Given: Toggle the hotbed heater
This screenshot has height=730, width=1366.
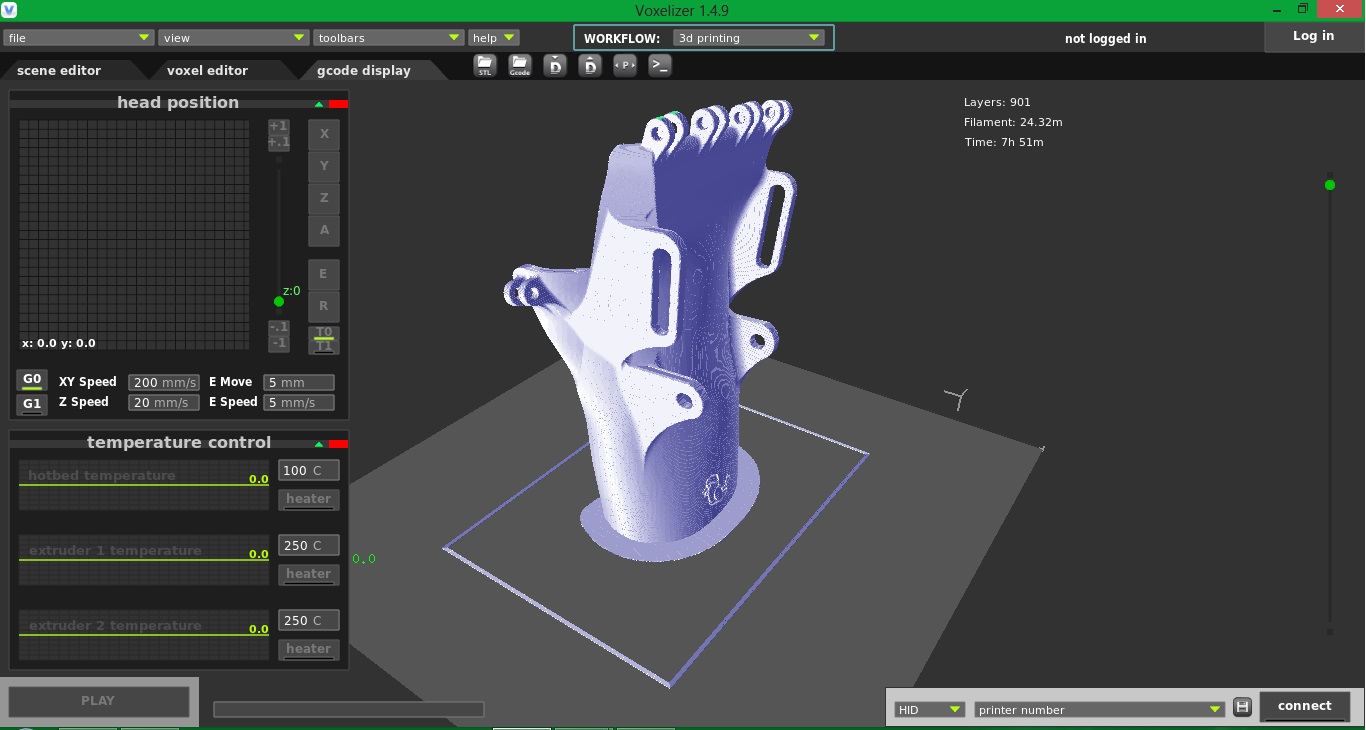Looking at the screenshot, I should 308,500.
